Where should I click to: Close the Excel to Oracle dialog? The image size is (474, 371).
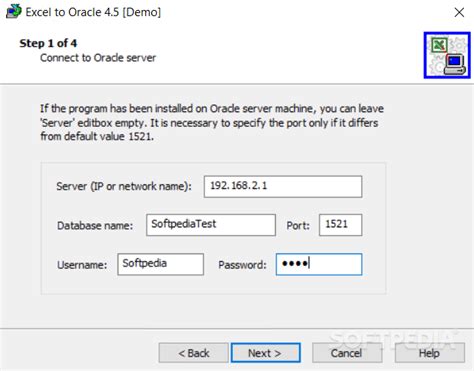pyautogui.click(x=459, y=12)
